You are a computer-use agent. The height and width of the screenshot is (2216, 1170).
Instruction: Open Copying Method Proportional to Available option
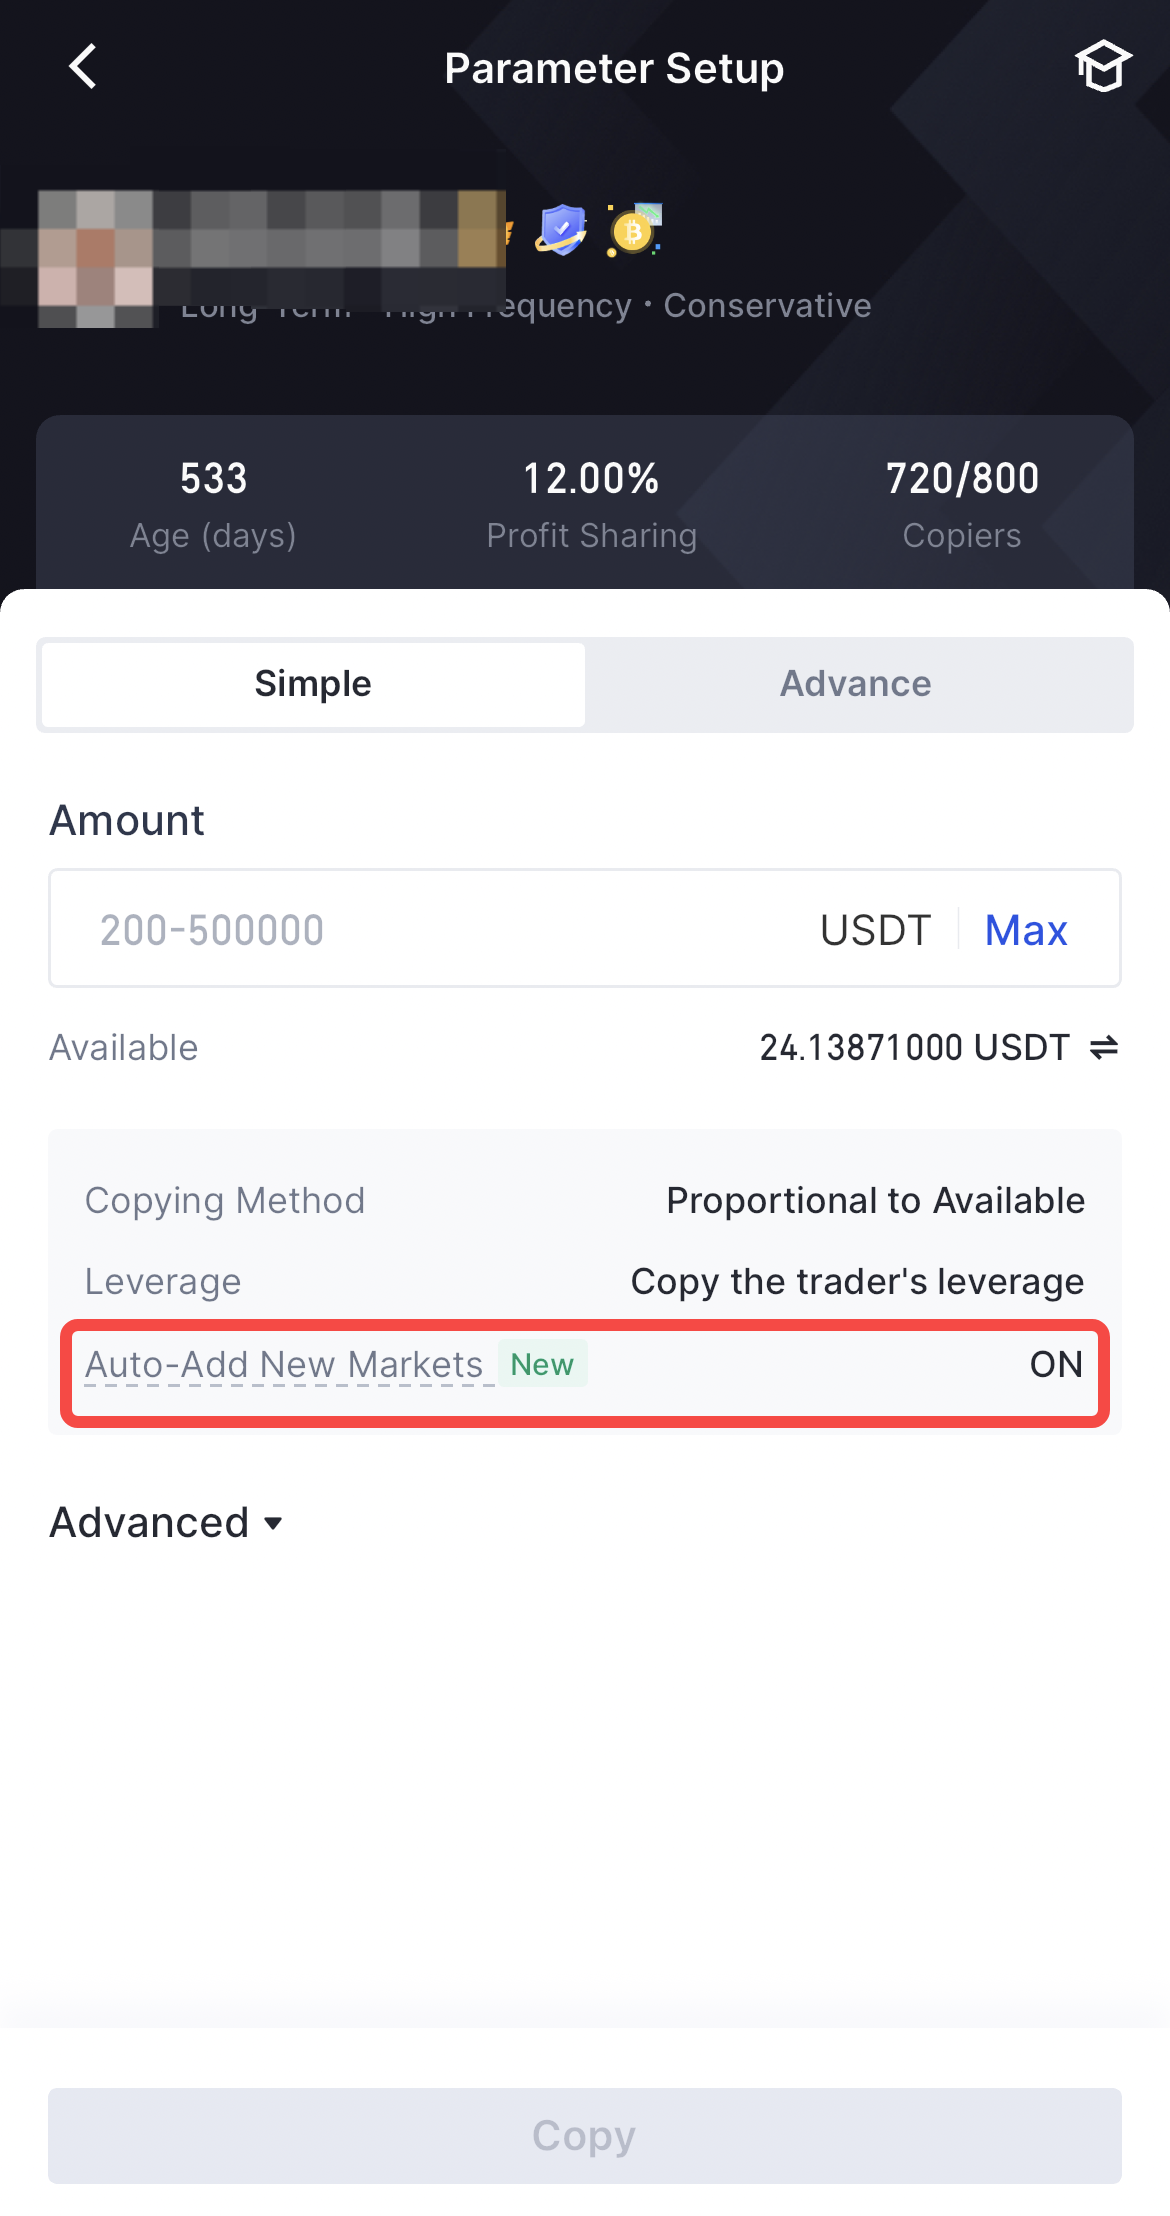pos(875,1201)
